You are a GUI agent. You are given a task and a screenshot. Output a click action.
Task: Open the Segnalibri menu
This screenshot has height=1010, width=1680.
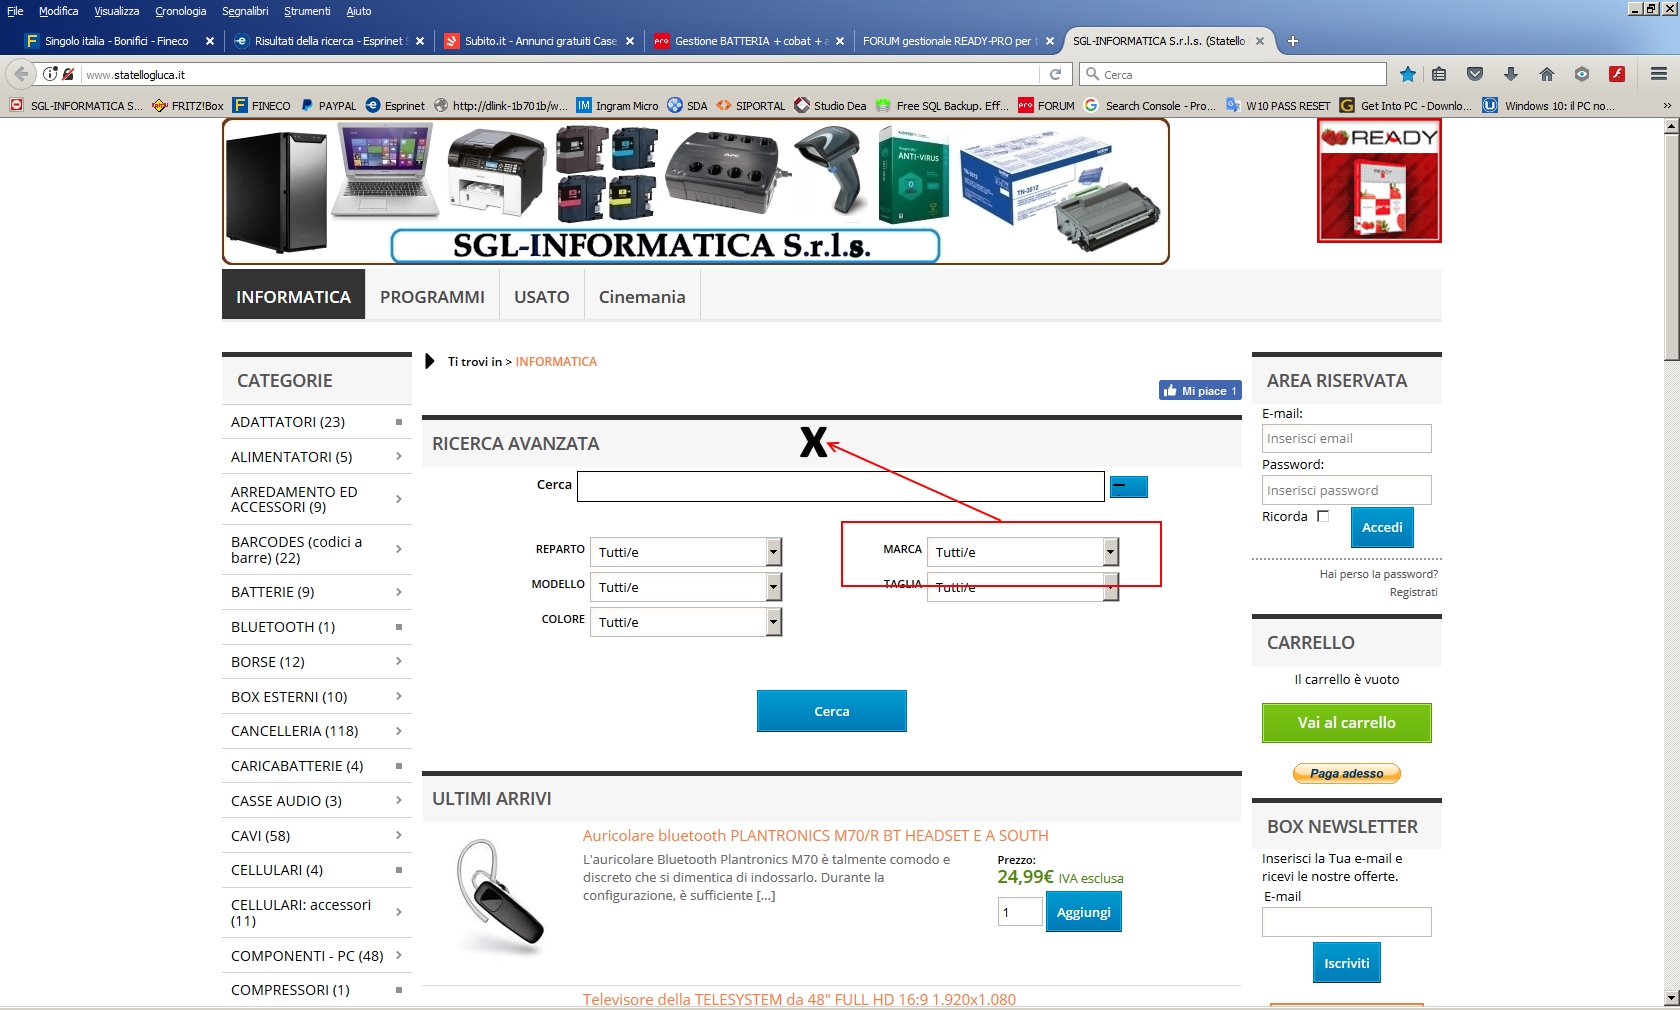pyautogui.click(x=245, y=11)
